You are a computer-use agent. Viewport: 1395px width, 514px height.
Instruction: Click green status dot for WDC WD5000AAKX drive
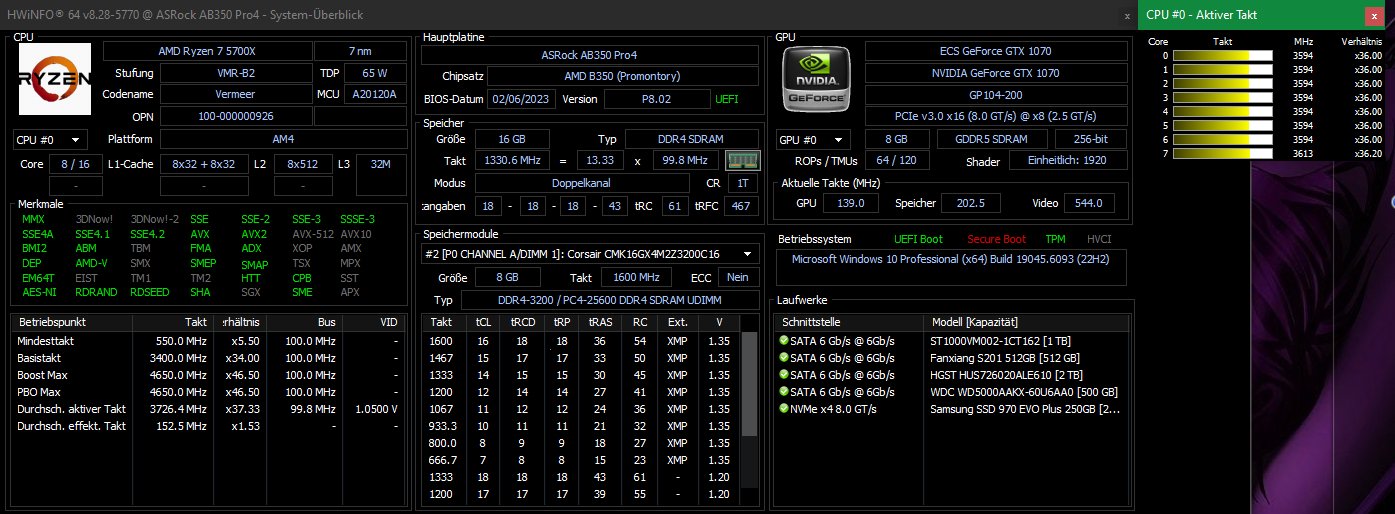(784, 391)
